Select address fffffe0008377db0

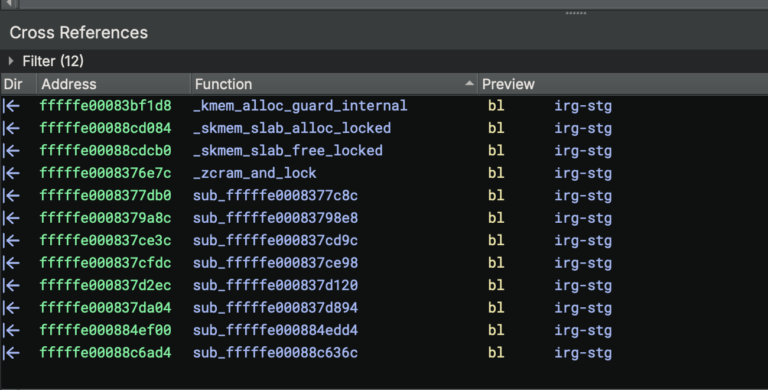tap(105, 196)
